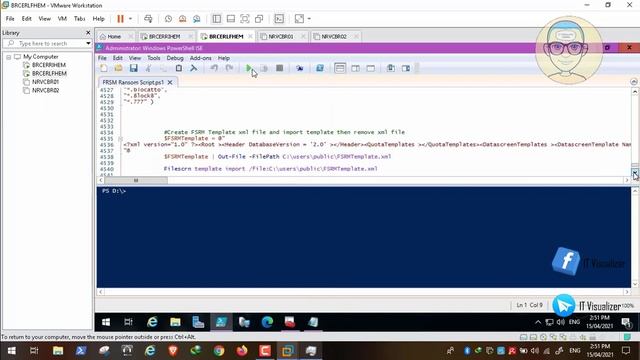Click the script pane down scroll arrow
This screenshot has height=360, width=640.
(x=635, y=173)
